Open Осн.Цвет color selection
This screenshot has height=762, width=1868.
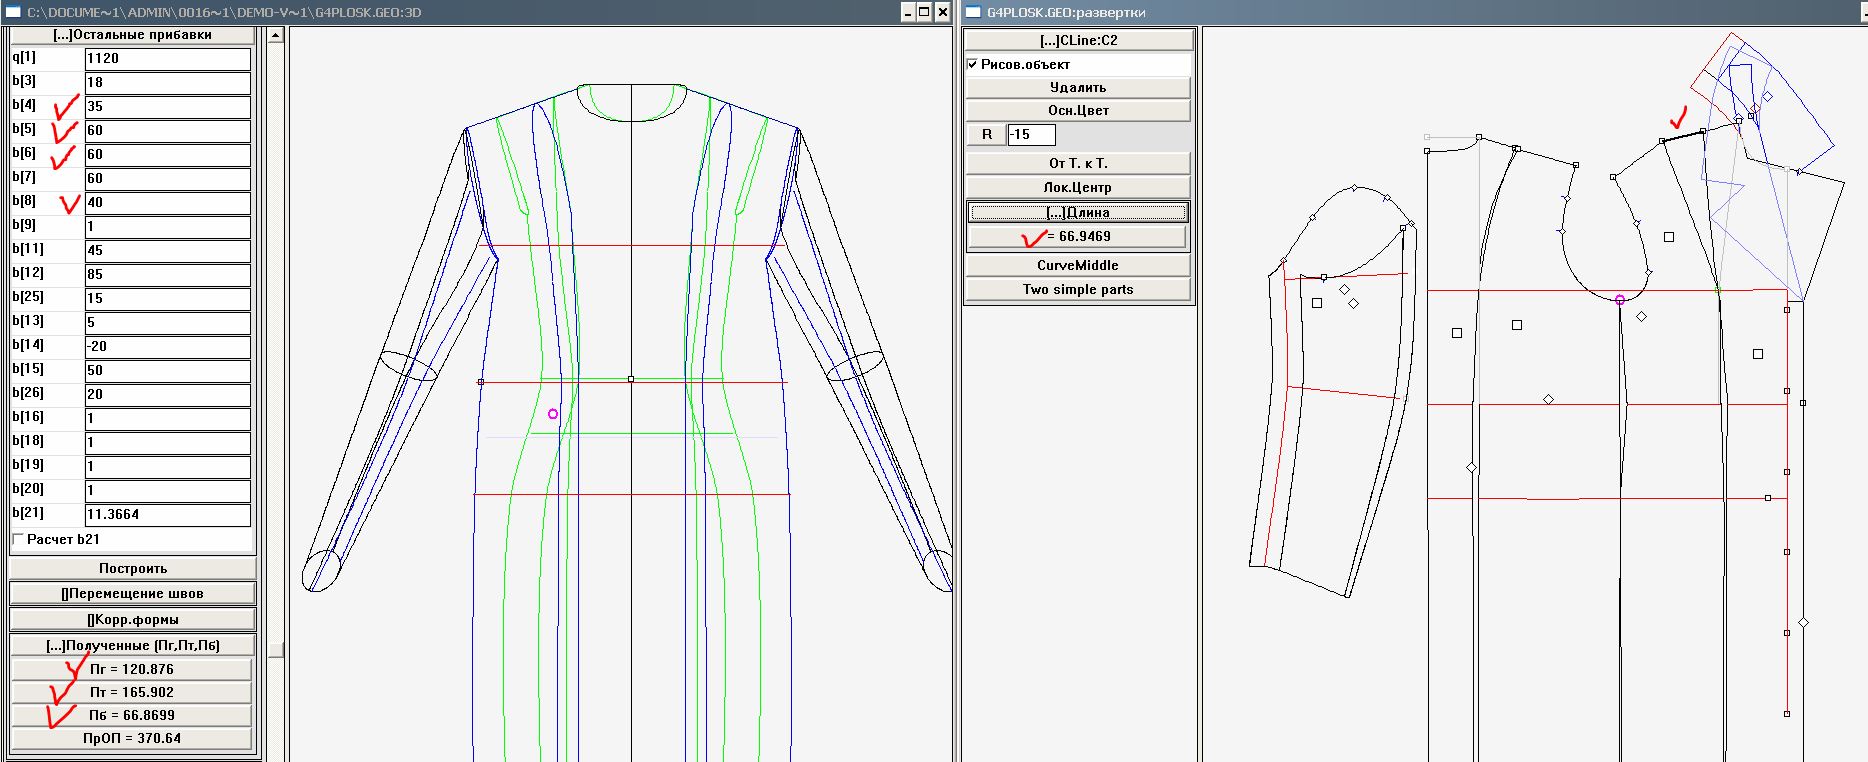point(1078,110)
